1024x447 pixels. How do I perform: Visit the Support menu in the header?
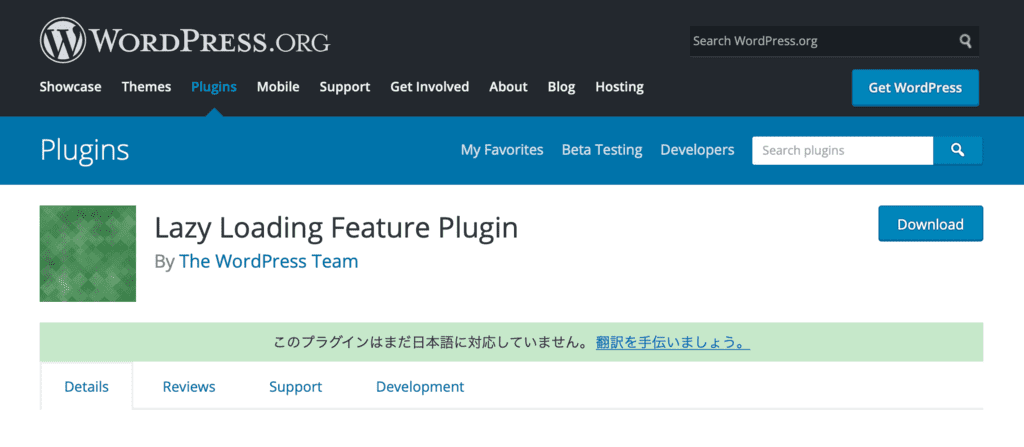coord(345,87)
